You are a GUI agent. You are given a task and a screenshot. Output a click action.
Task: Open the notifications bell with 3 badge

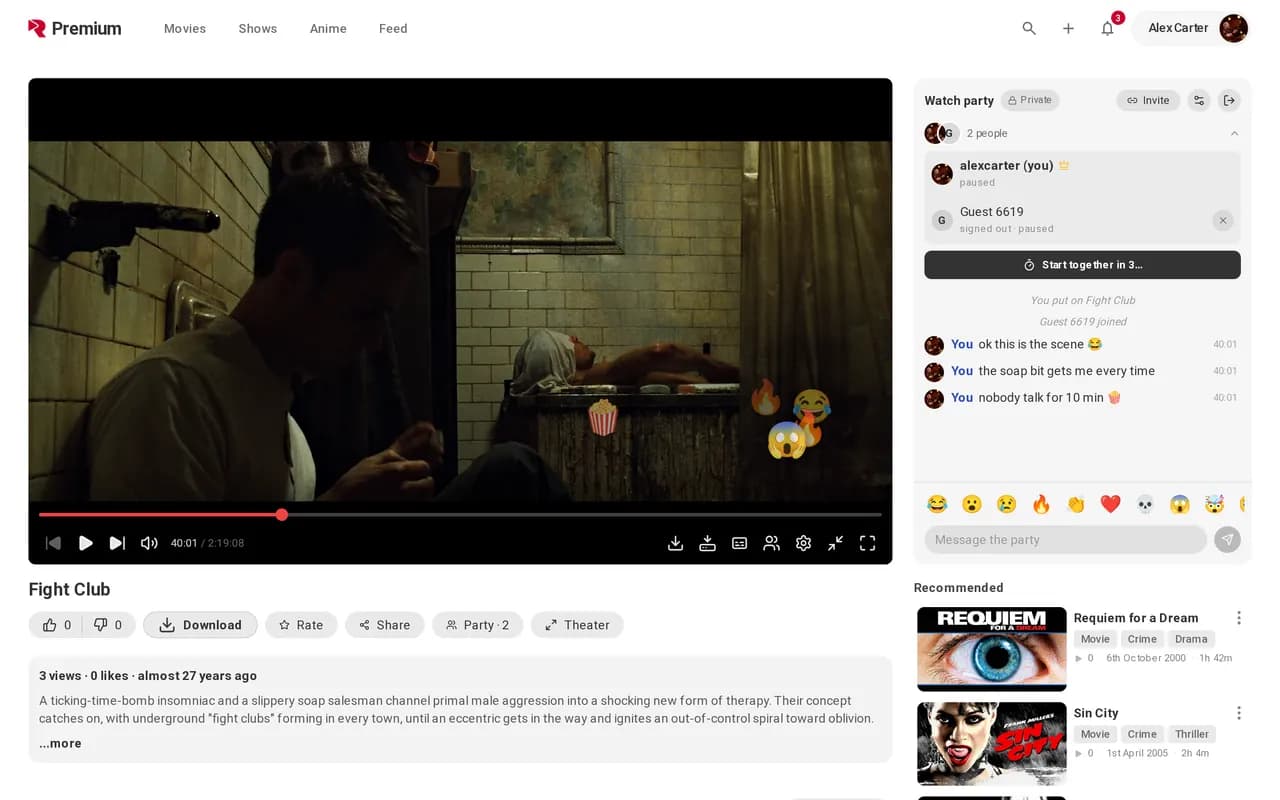[x=1108, y=28]
